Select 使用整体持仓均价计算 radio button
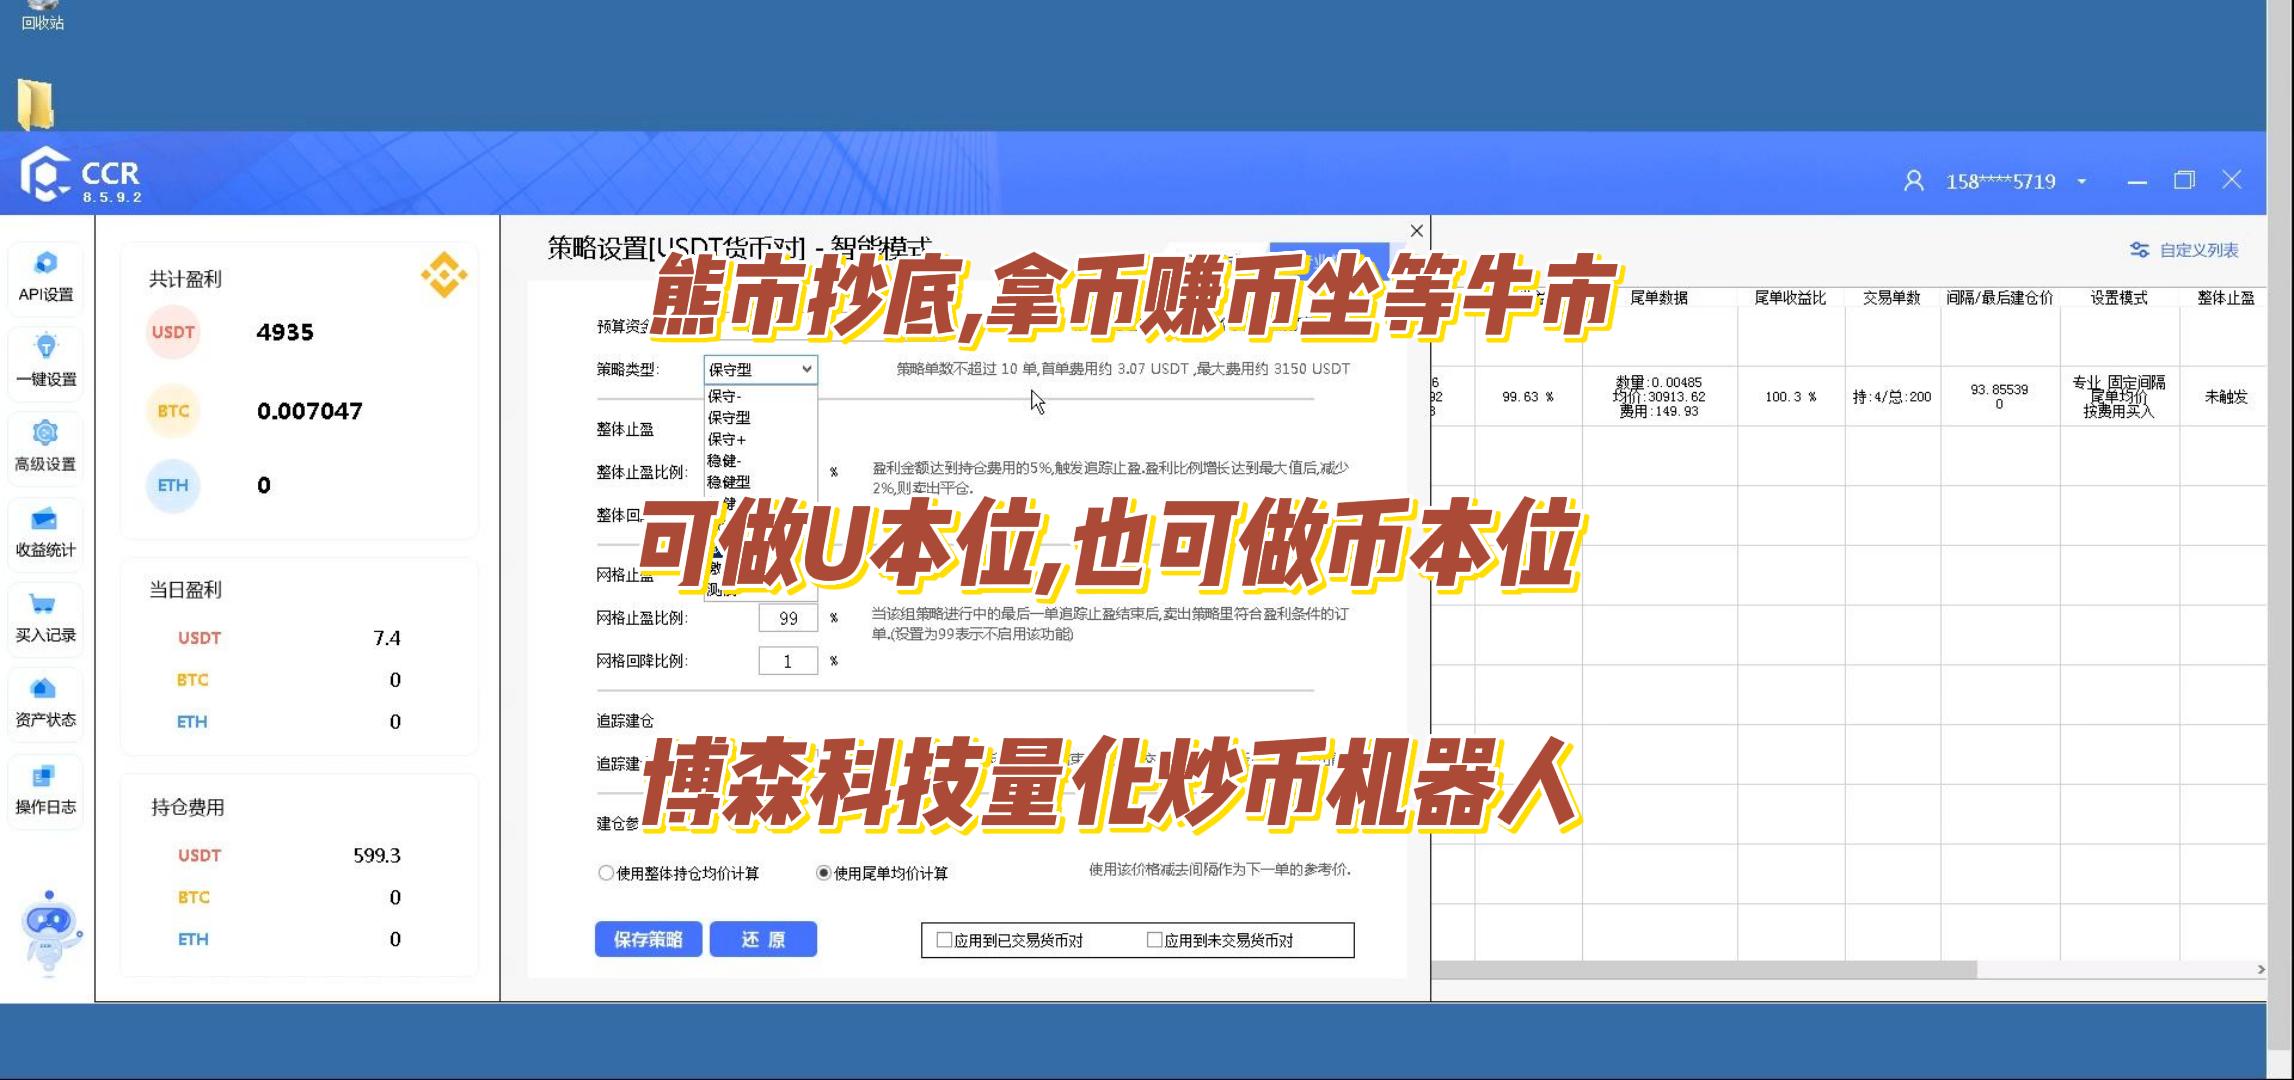Viewport: 2294px width, 1080px height. (x=605, y=873)
